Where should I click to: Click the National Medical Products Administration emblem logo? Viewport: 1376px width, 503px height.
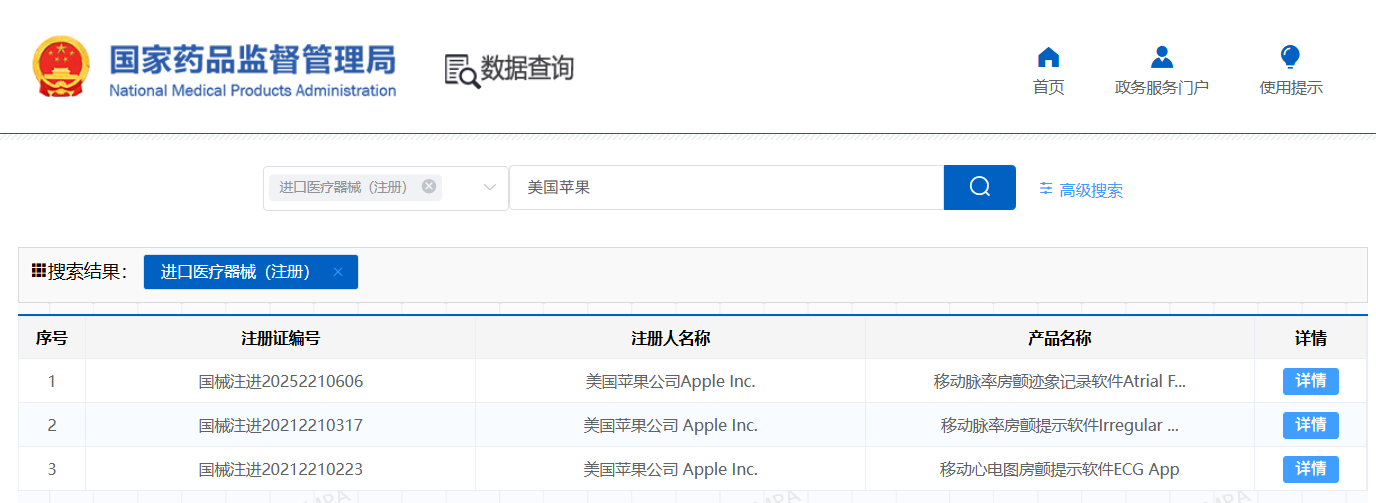pyautogui.click(x=61, y=67)
